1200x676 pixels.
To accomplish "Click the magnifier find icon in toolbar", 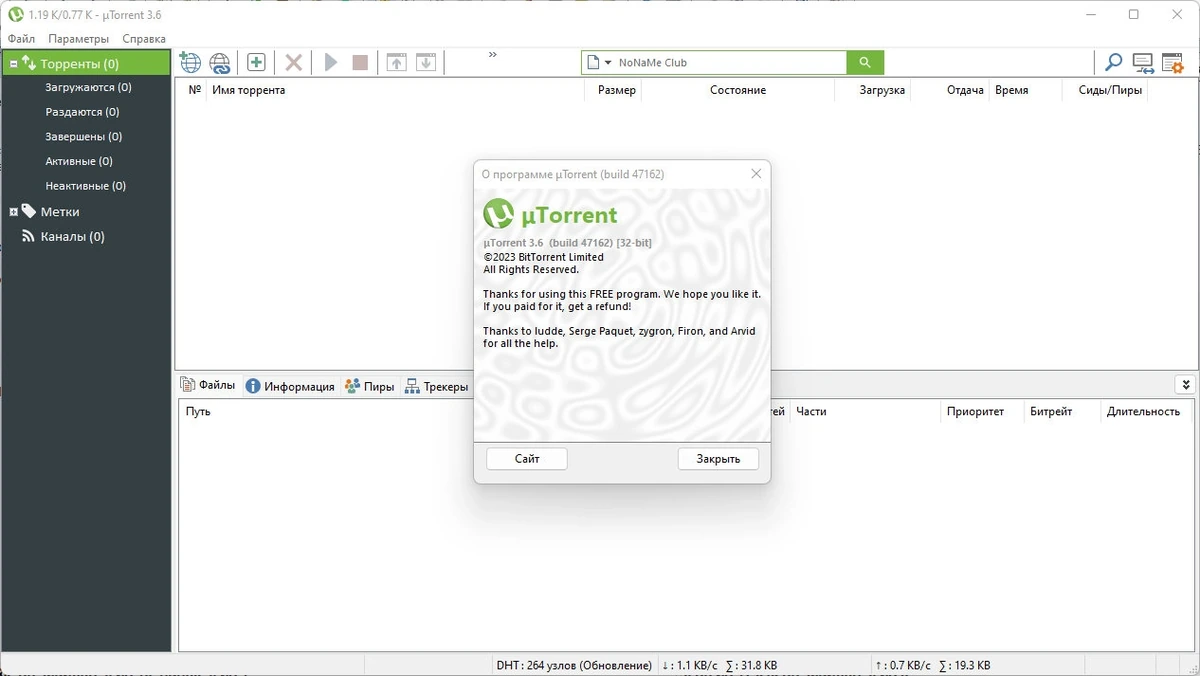I will 1113,62.
